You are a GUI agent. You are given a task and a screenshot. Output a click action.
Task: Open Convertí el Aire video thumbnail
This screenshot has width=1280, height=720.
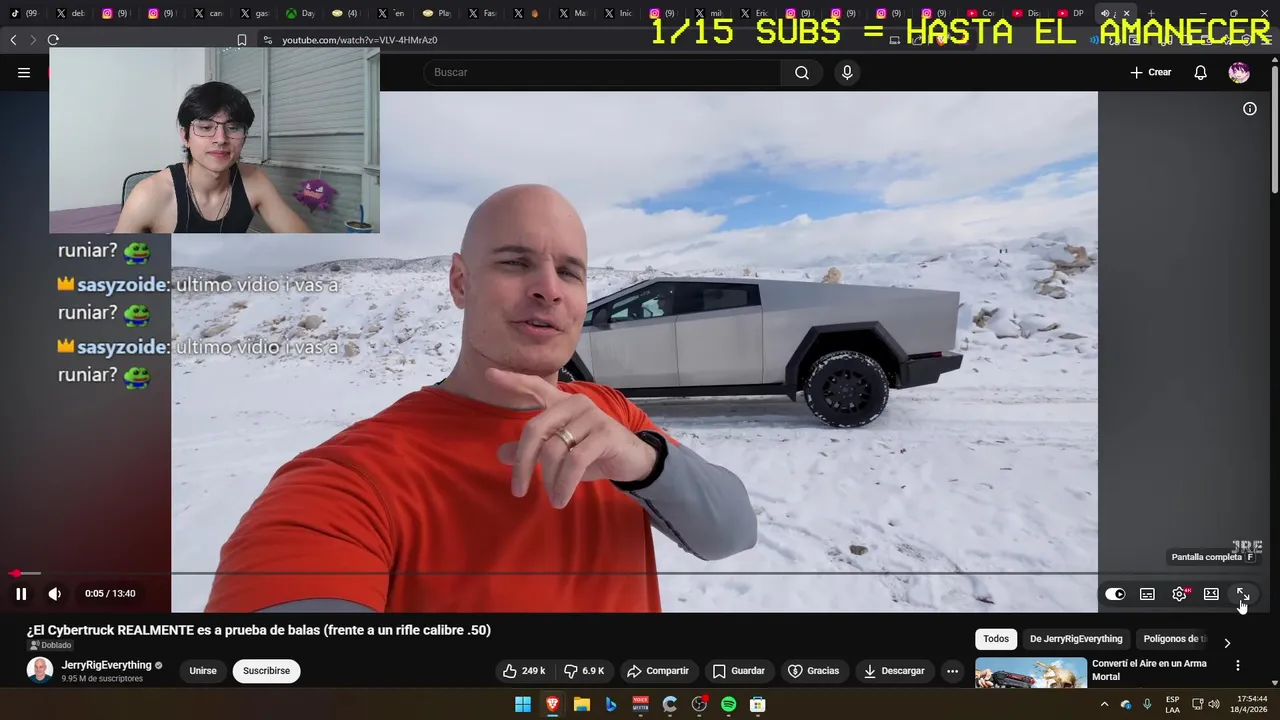pos(1031,673)
